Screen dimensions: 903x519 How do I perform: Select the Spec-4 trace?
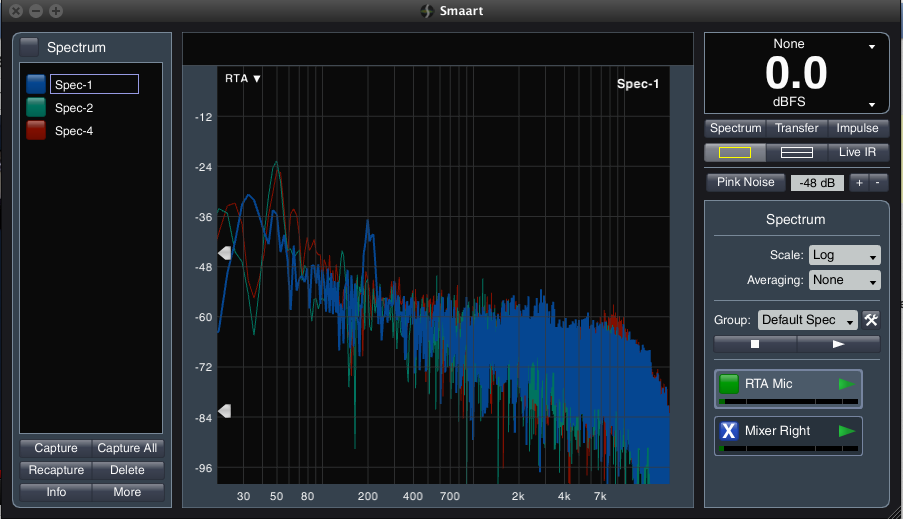(74, 131)
